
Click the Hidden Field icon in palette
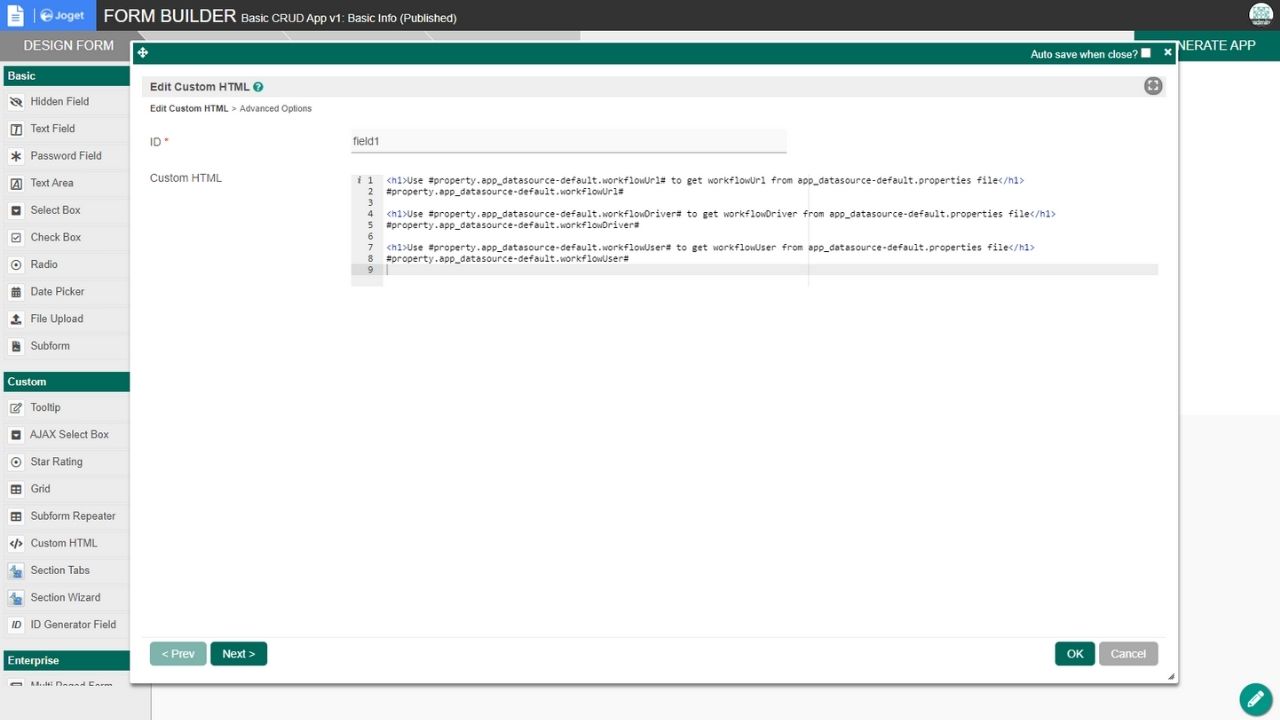coord(16,102)
